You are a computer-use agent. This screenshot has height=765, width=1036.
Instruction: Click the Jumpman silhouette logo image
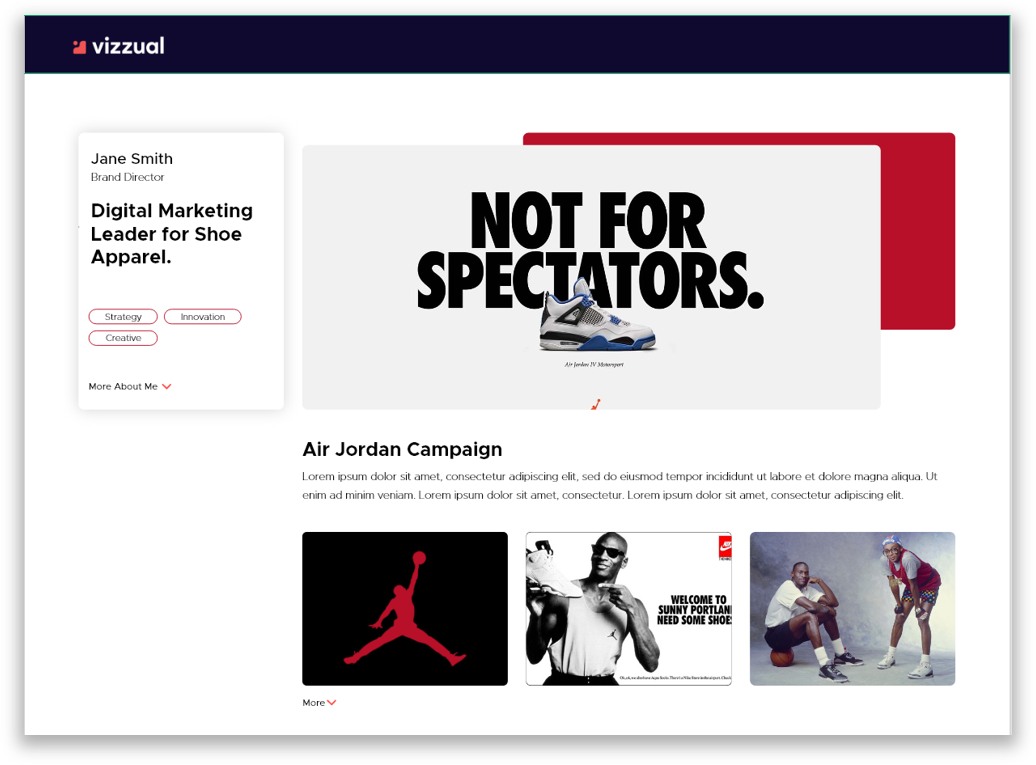coord(404,608)
